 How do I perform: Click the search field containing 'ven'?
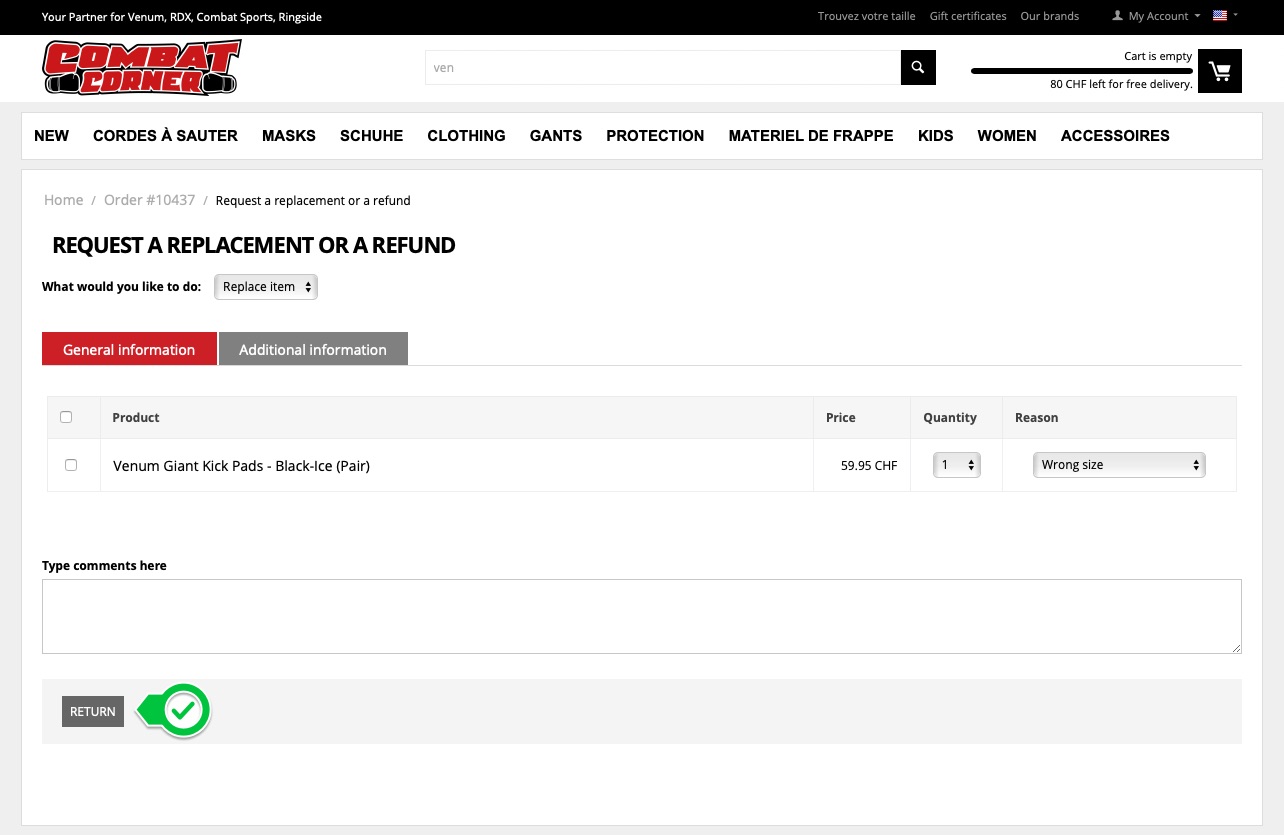tap(663, 68)
